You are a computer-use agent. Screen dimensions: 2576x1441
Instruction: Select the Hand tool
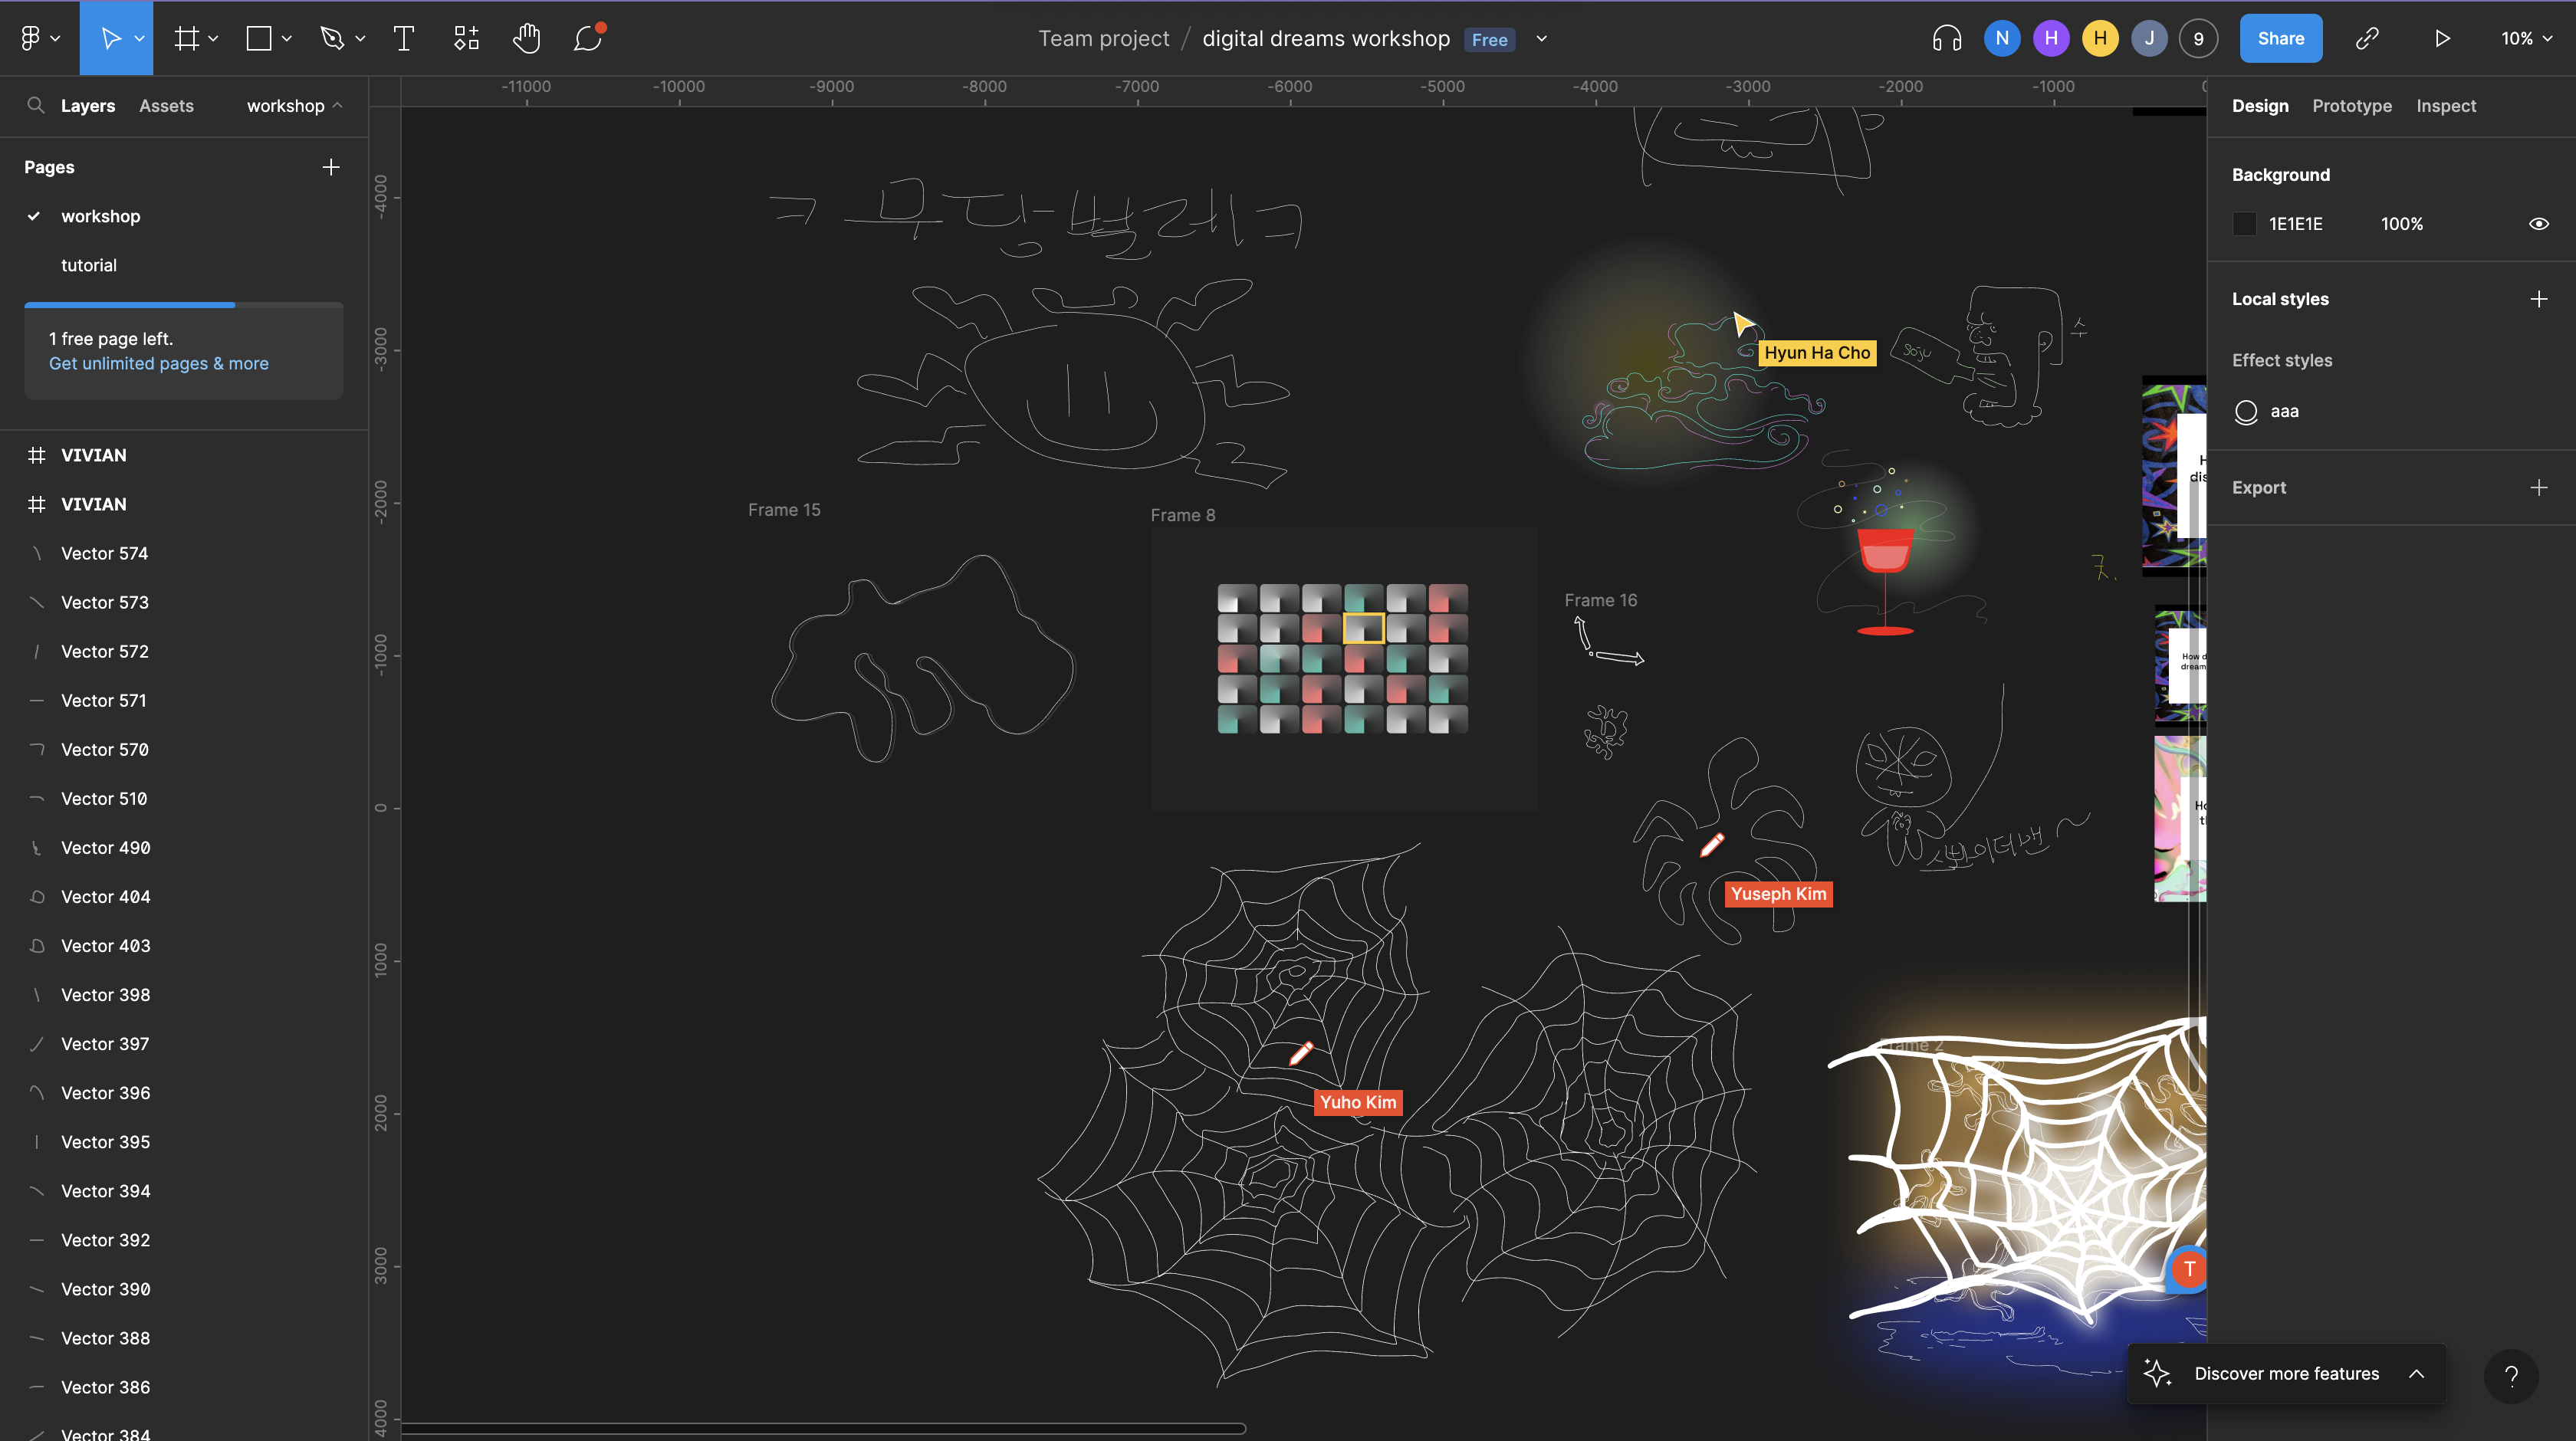point(526,38)
